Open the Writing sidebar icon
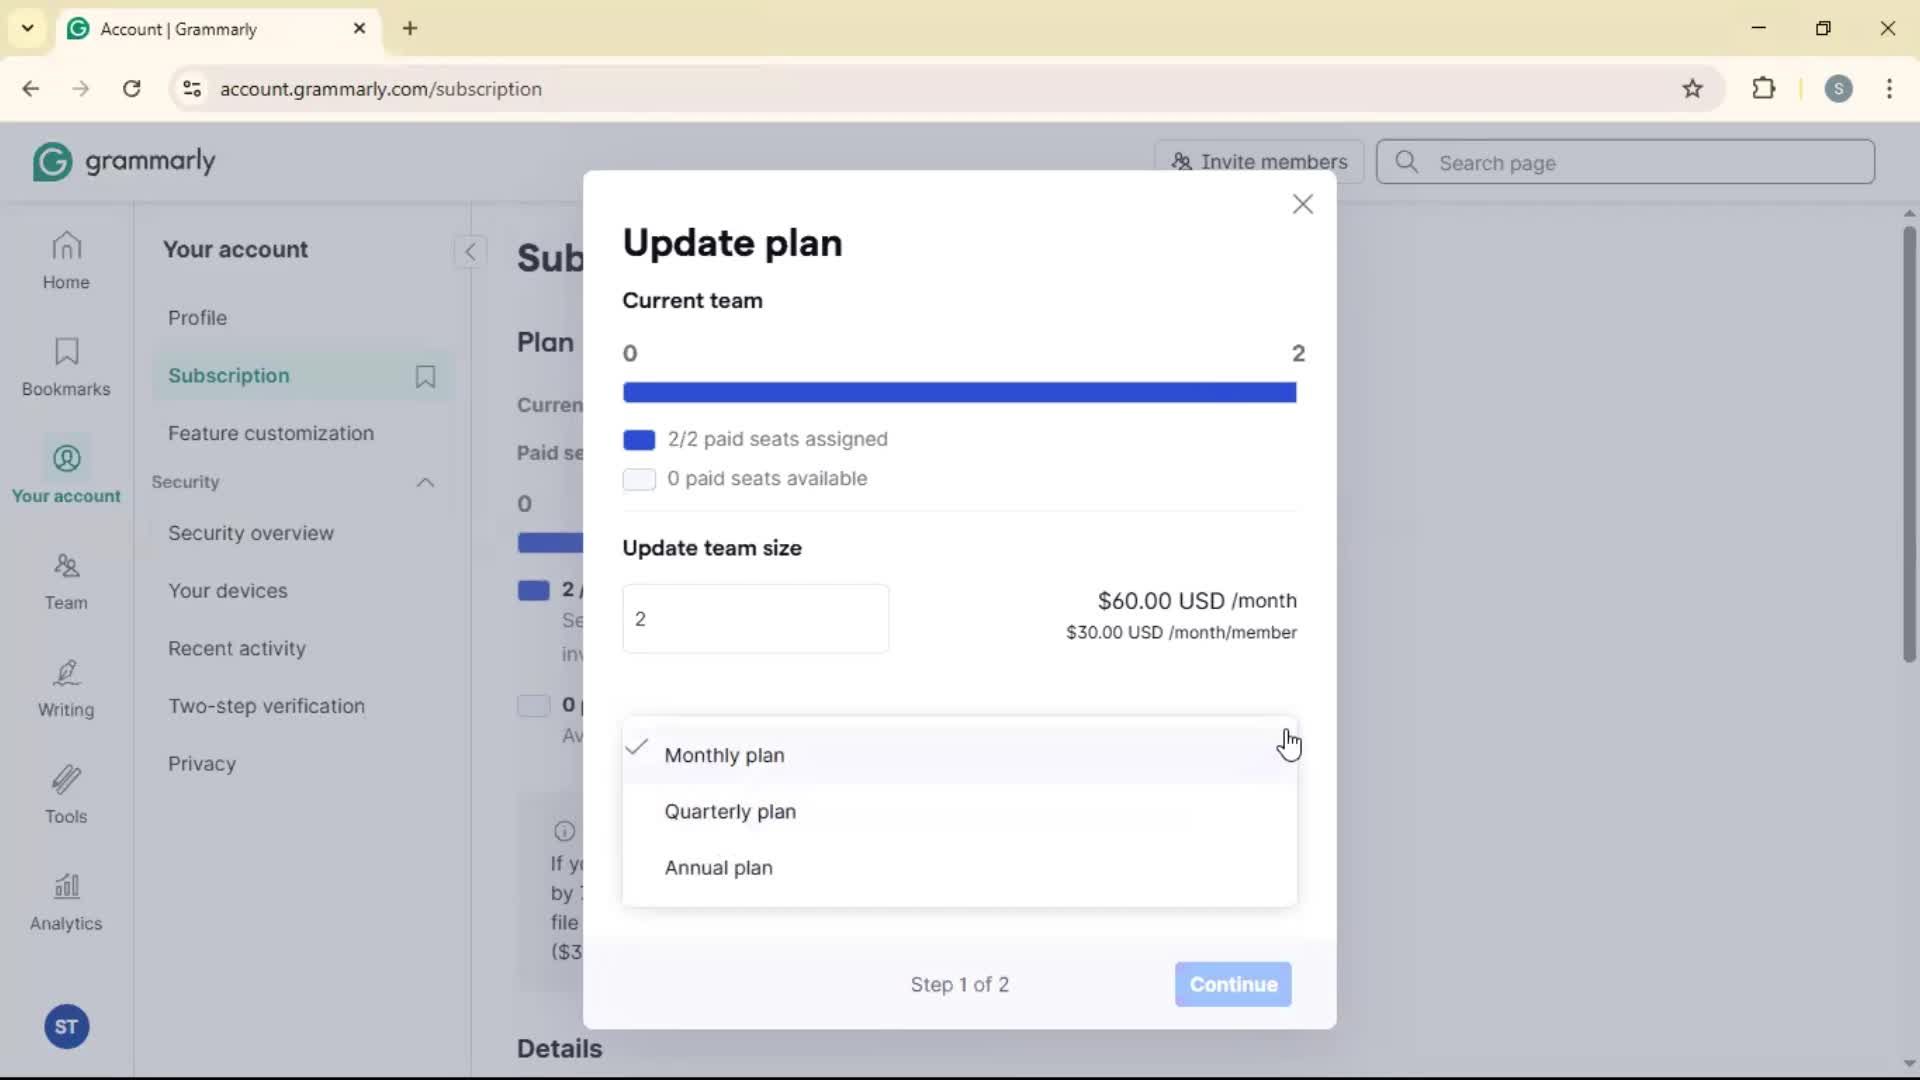This screenshot has width=1920, height=1080. tap(66, 688)
